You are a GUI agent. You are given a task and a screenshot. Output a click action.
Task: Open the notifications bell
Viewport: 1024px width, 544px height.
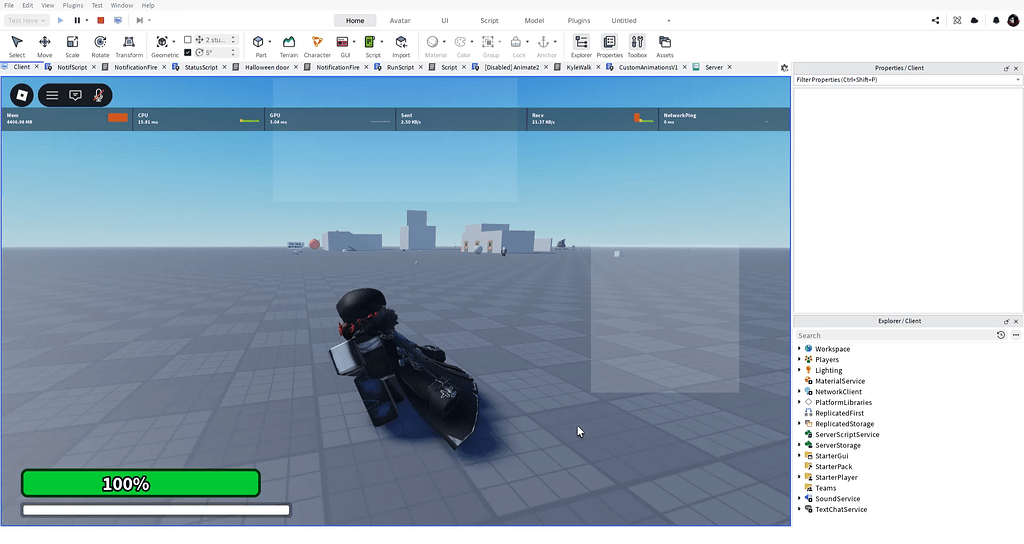[x=996, y=20]
